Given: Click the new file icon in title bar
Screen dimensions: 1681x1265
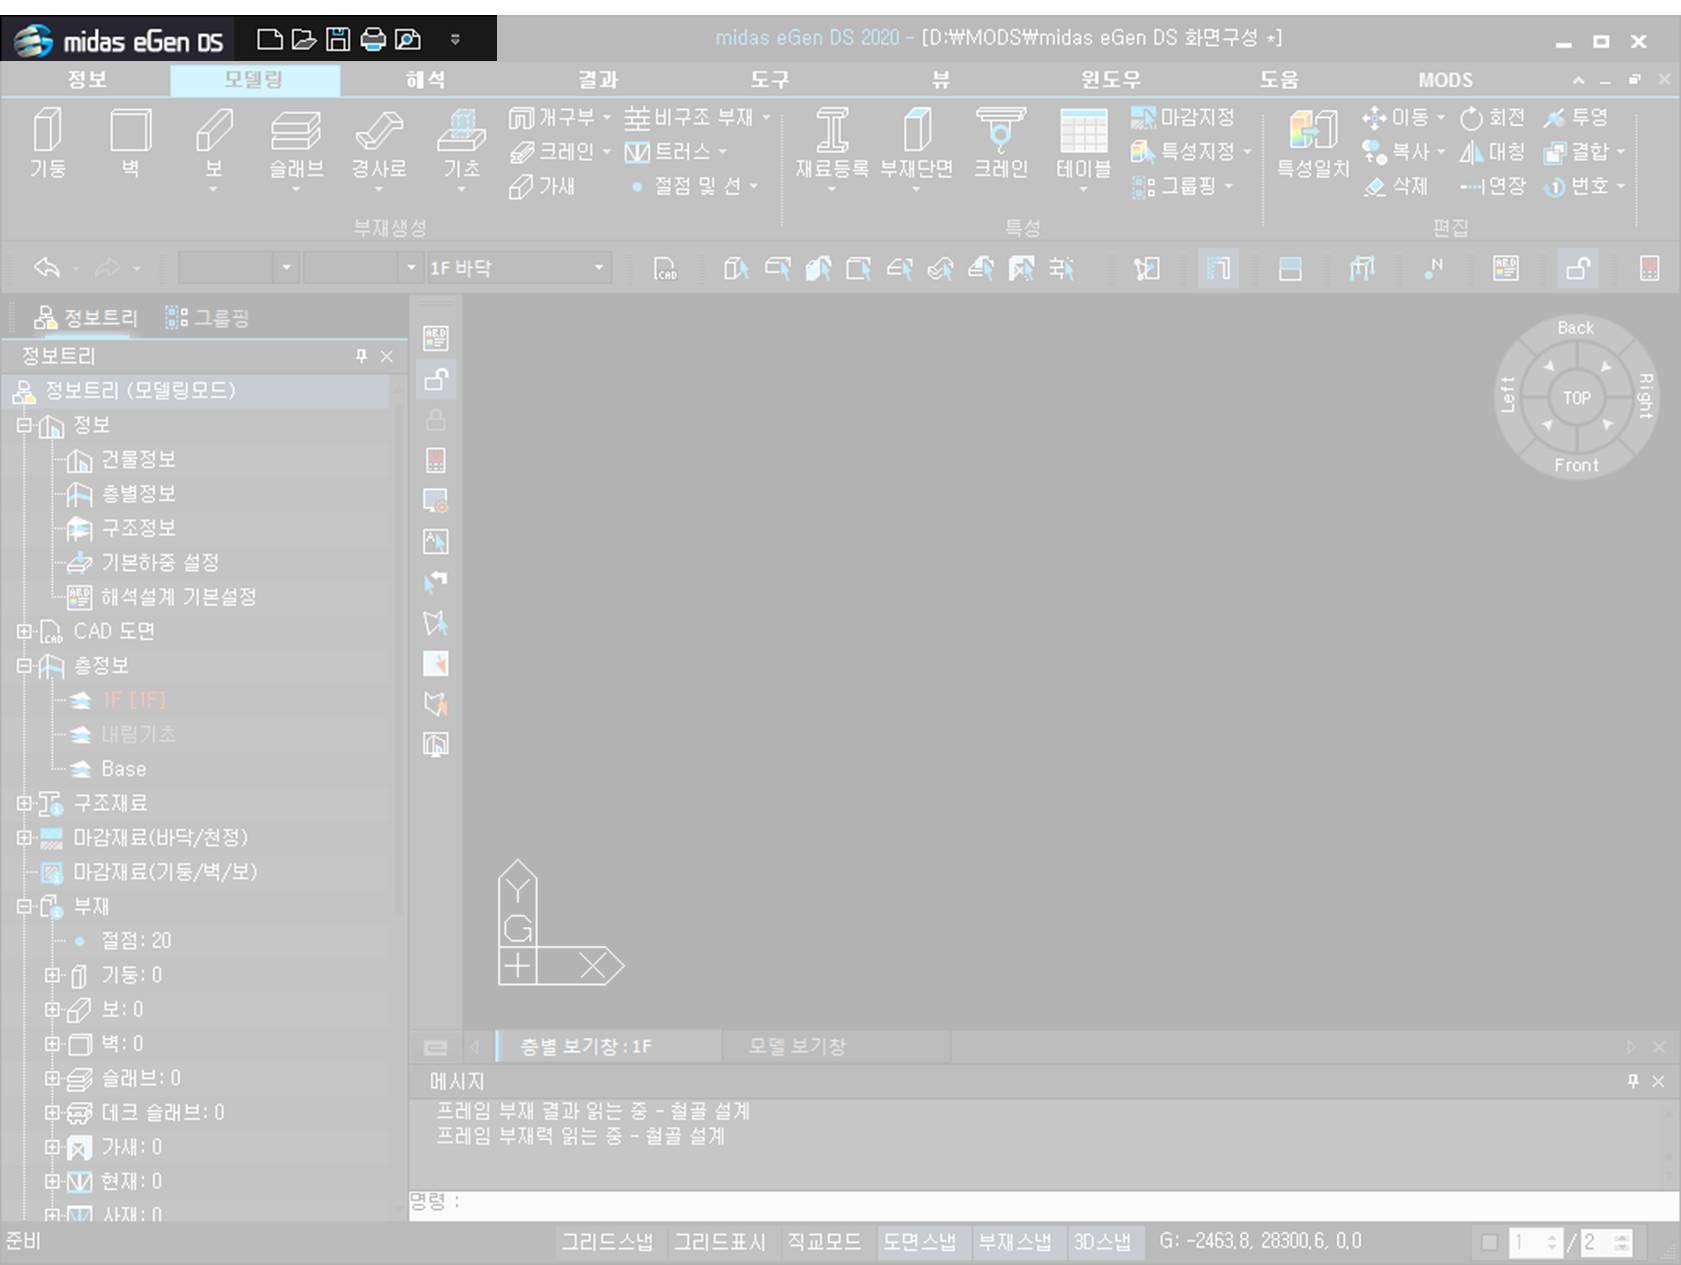Looking at the screenshot, I should coord(269,39).
